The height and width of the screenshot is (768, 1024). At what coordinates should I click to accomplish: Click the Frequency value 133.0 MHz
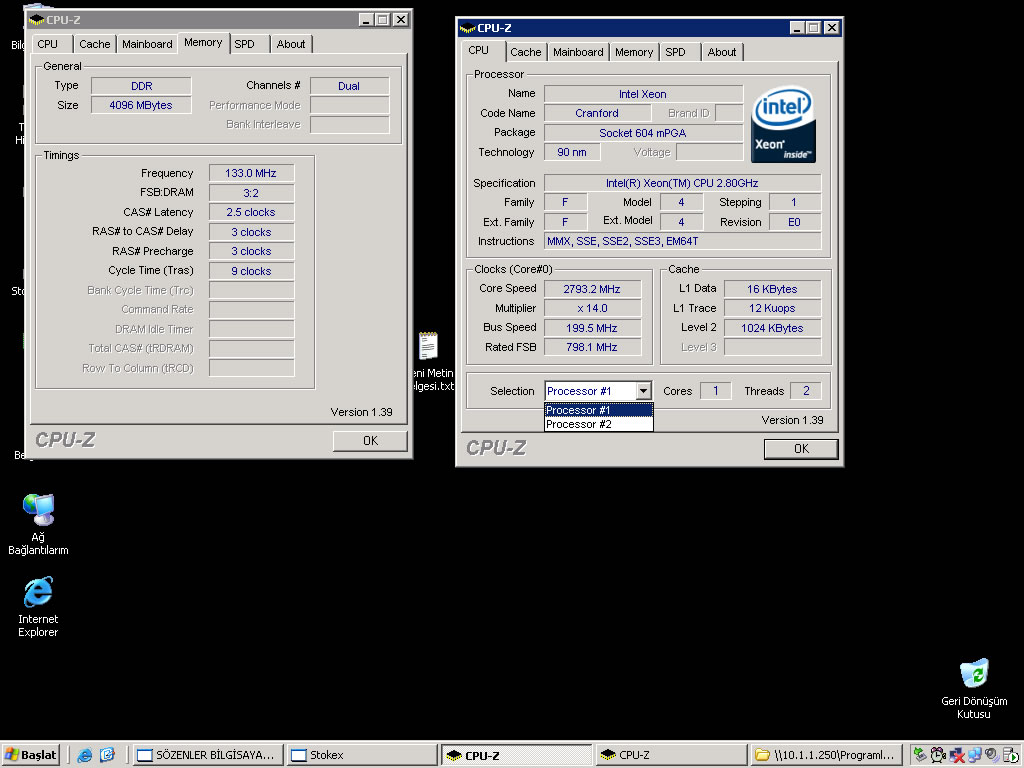click(x=251, y=173)
